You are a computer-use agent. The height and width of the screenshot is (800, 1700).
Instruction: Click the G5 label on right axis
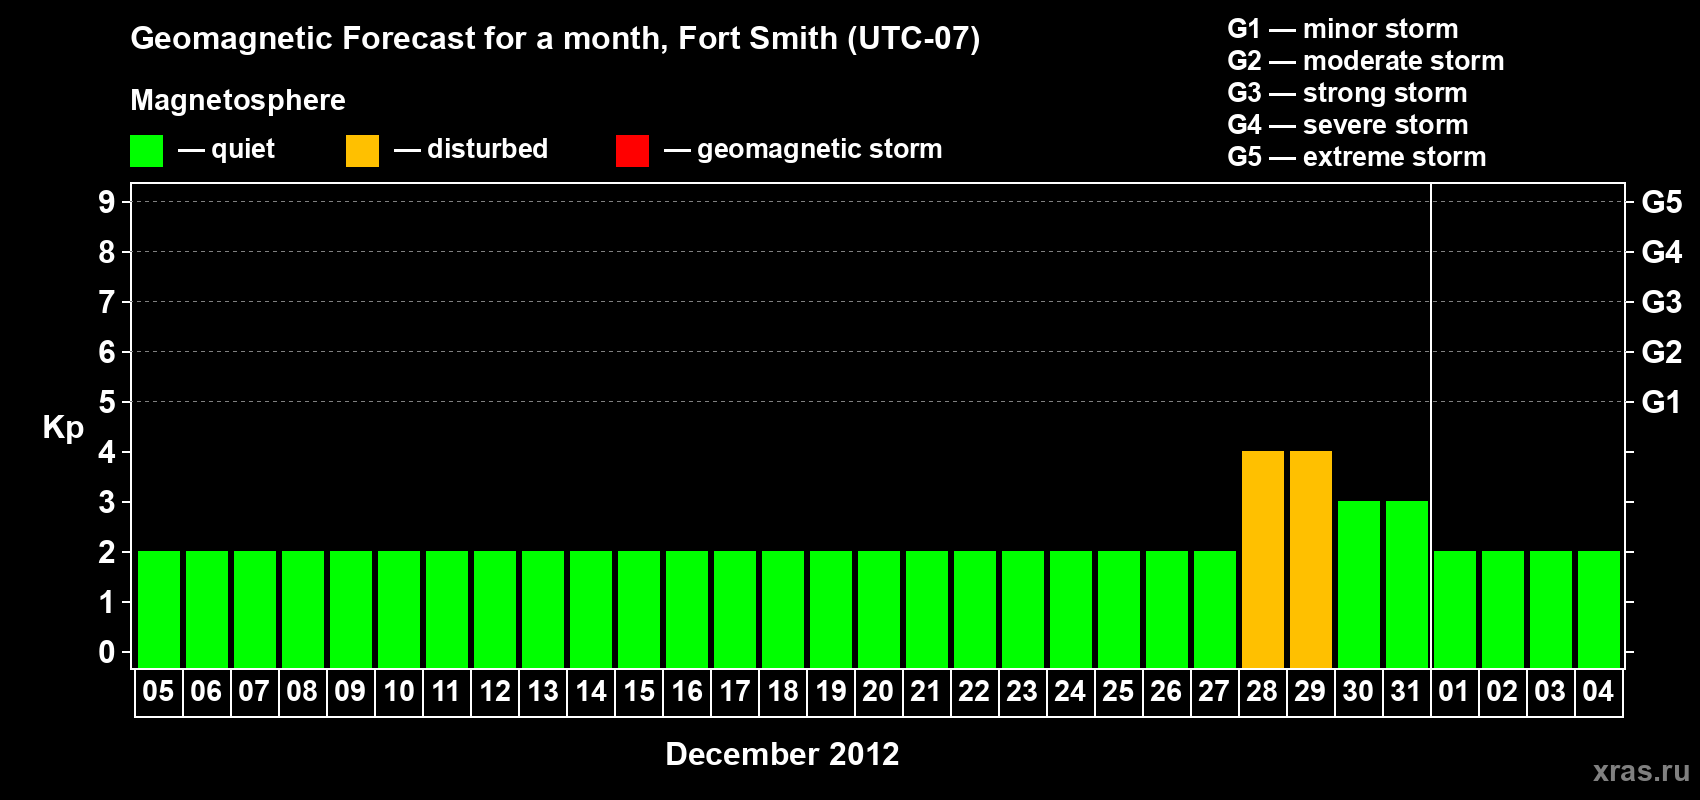(x=1662, y=202)
